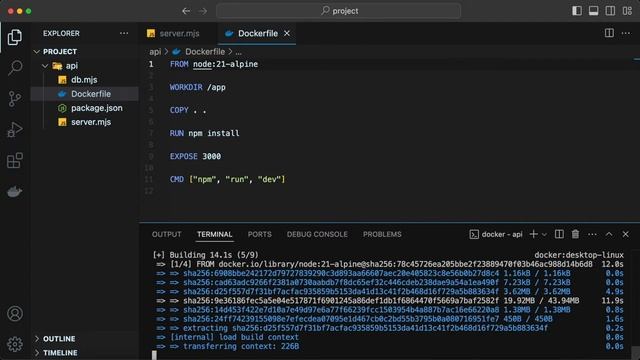Toggle primary sidebar layout icon

point(577,11)
